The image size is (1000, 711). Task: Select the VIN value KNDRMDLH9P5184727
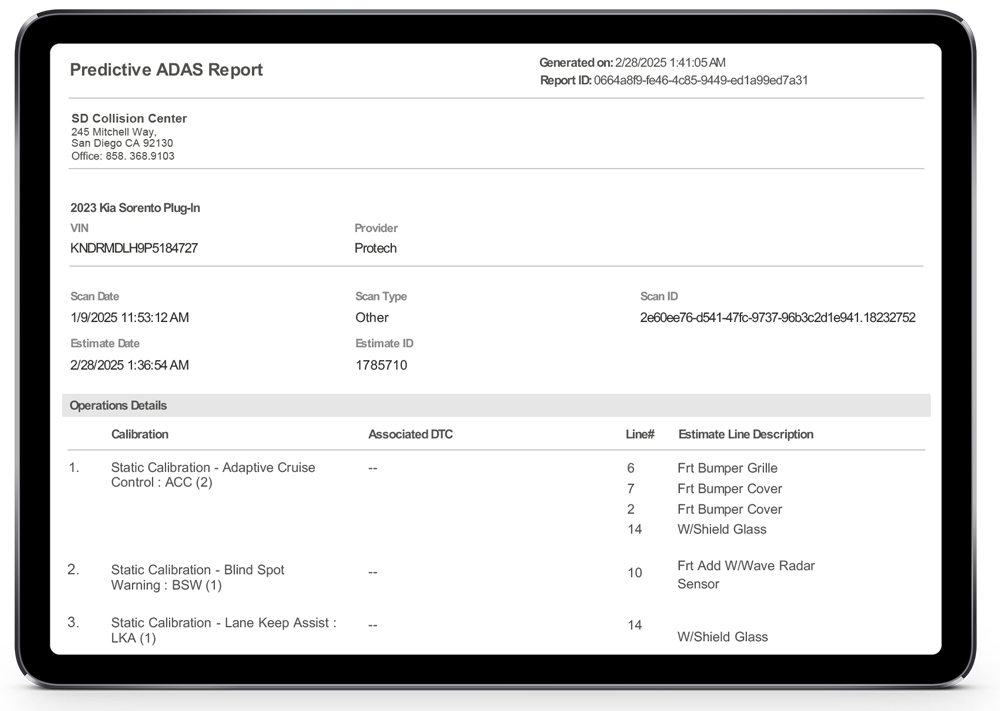coord(134,248)
